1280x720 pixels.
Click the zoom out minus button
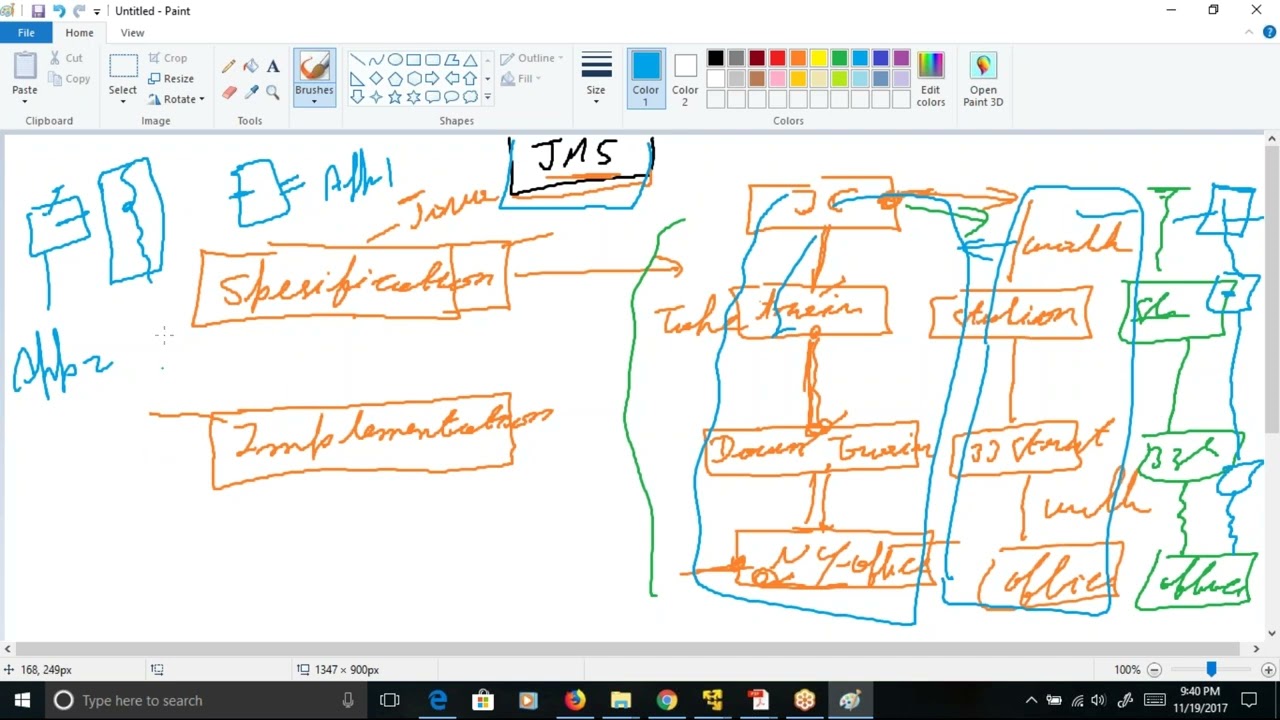coord(1154,670)
